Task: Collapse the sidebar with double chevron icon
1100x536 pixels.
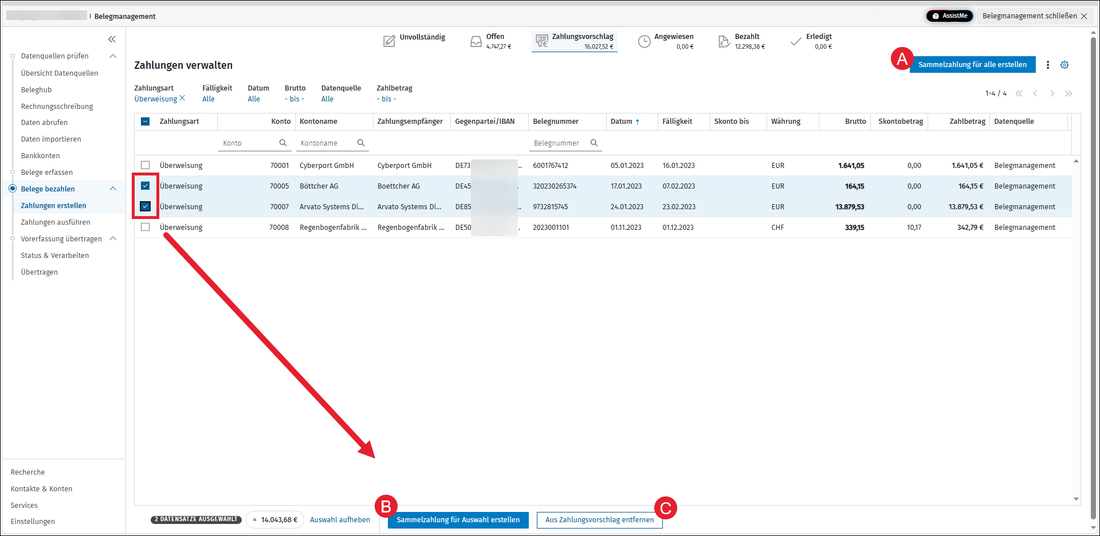Action: 112,39
